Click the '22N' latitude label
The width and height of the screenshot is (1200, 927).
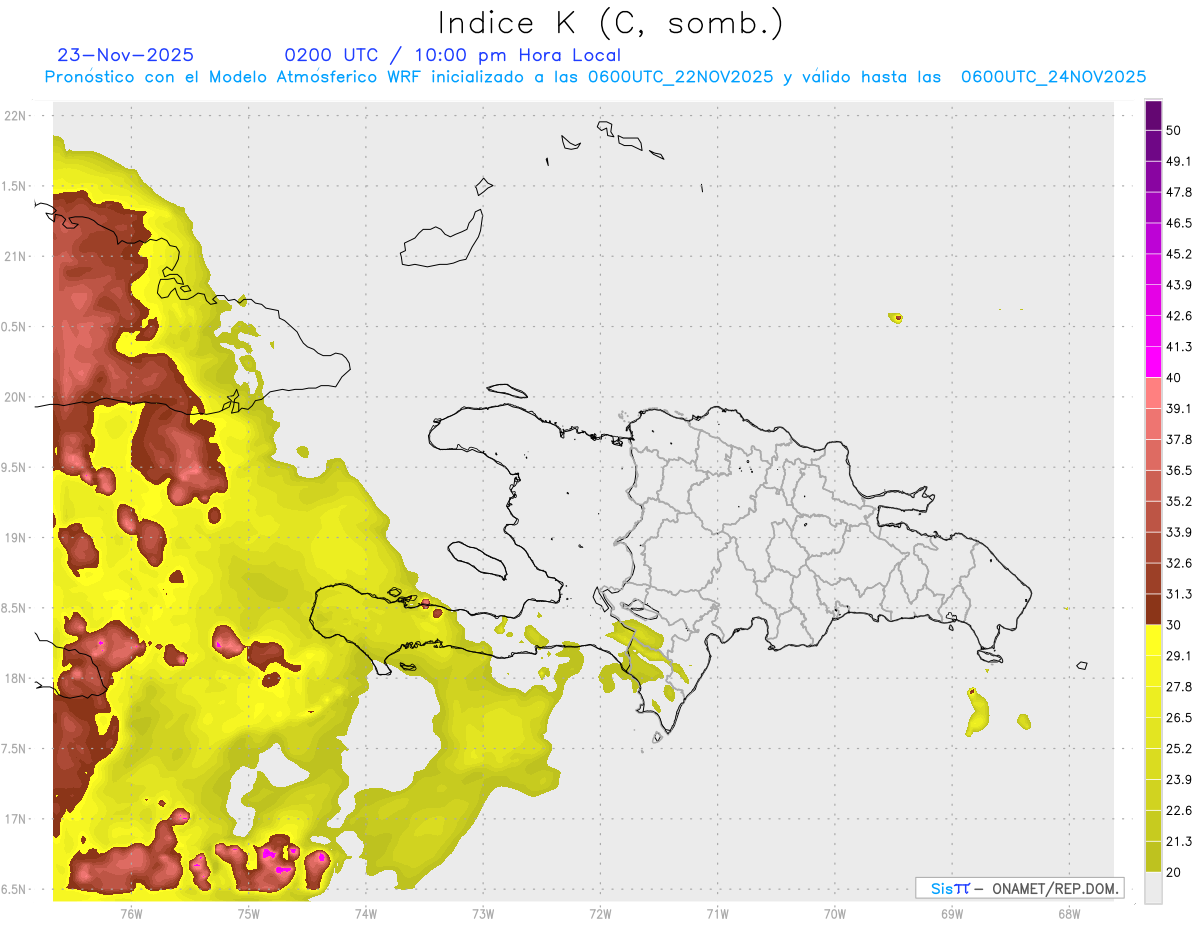pos(15,116)
